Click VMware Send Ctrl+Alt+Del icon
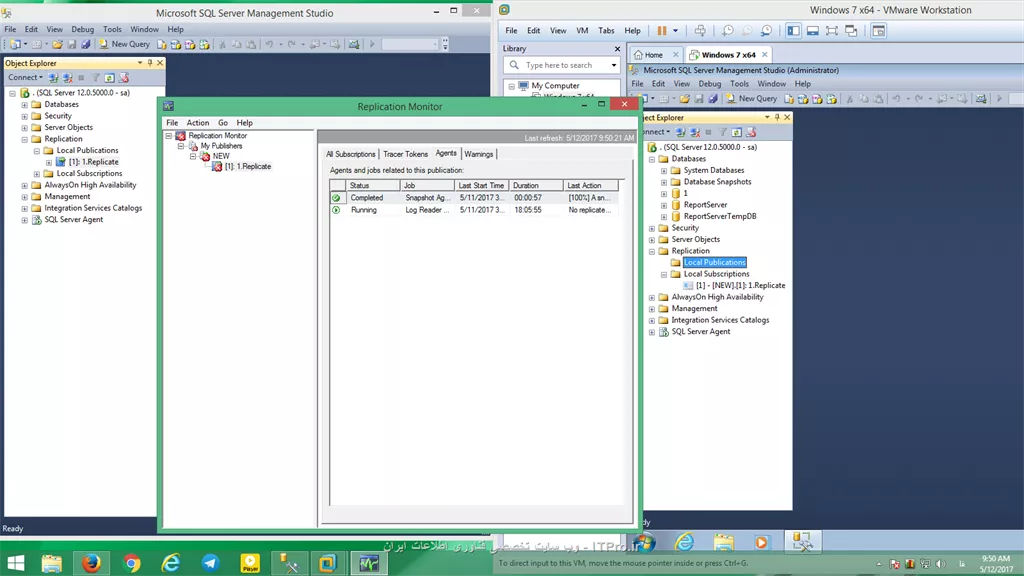The height and width of the screenshot is (576, 1024). click(x=700, y=31)
